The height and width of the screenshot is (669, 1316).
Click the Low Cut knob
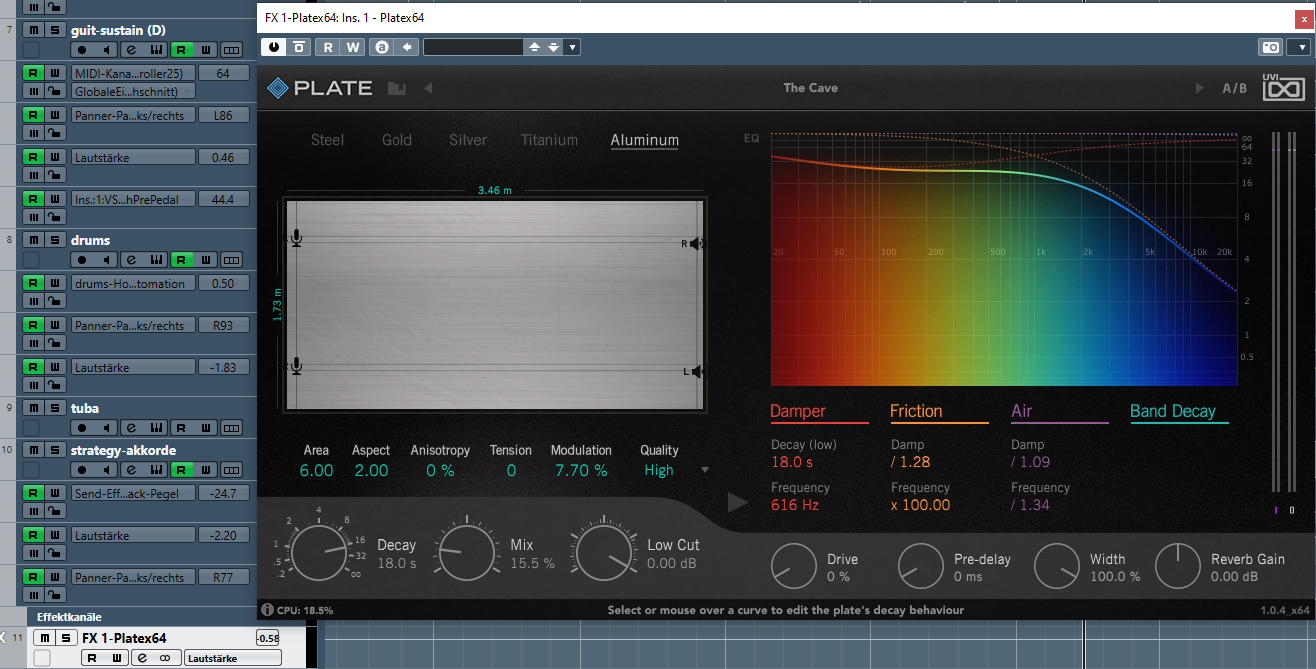pyautogui.click(x=605, y=552)
